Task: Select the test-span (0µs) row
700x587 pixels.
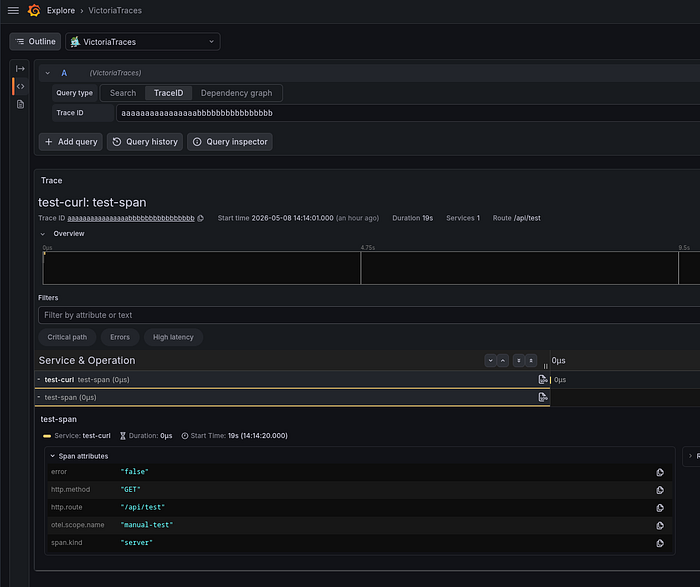Action: (x=292, y=397)
